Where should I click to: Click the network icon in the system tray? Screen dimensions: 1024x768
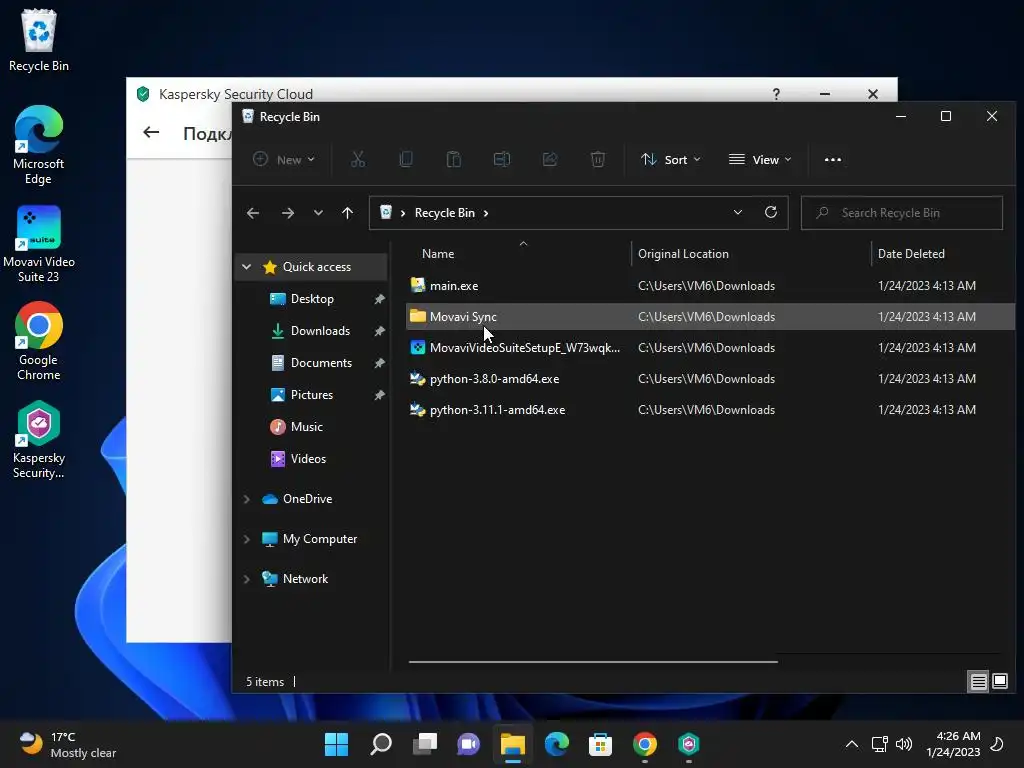[879, 744]
